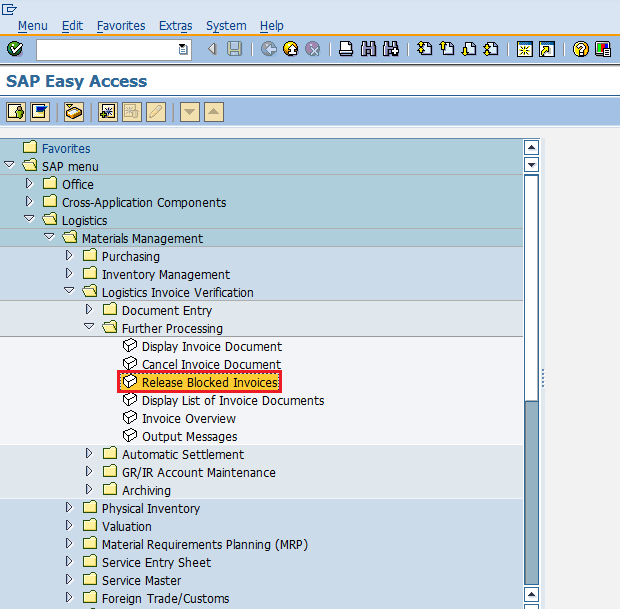Viewport: 620px width, 609px height.
Task: Collapse the Logistics folder
Action: (x=29, y=218)
